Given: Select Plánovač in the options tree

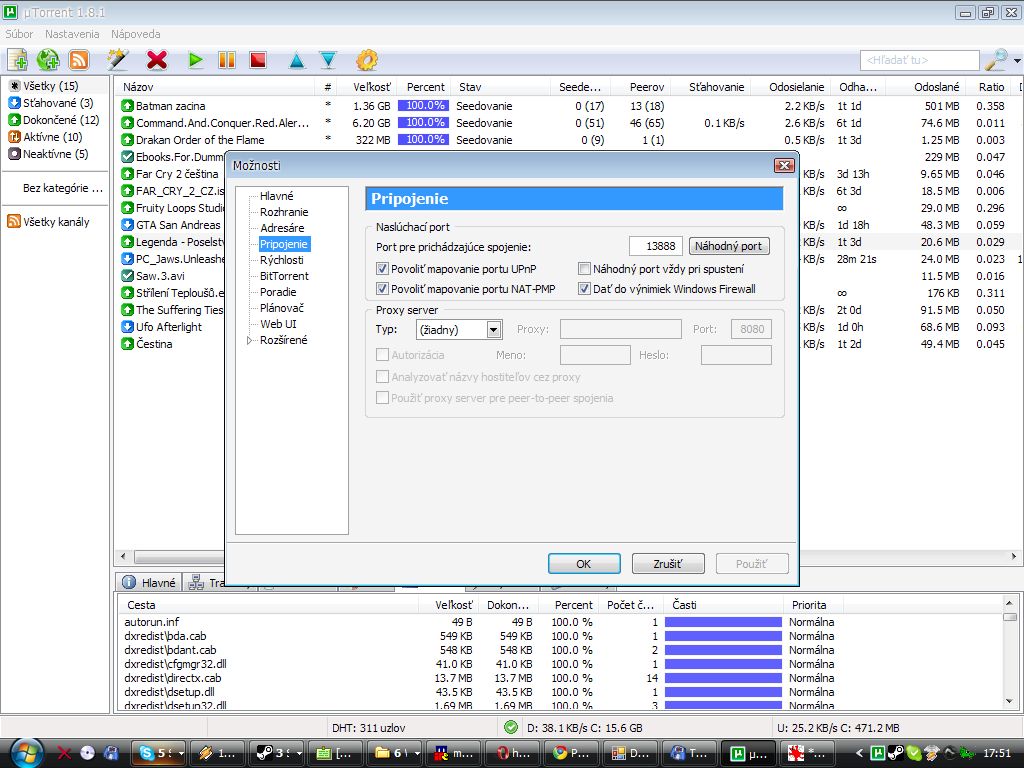Looking at the screenshot, I should pos(281,308).
